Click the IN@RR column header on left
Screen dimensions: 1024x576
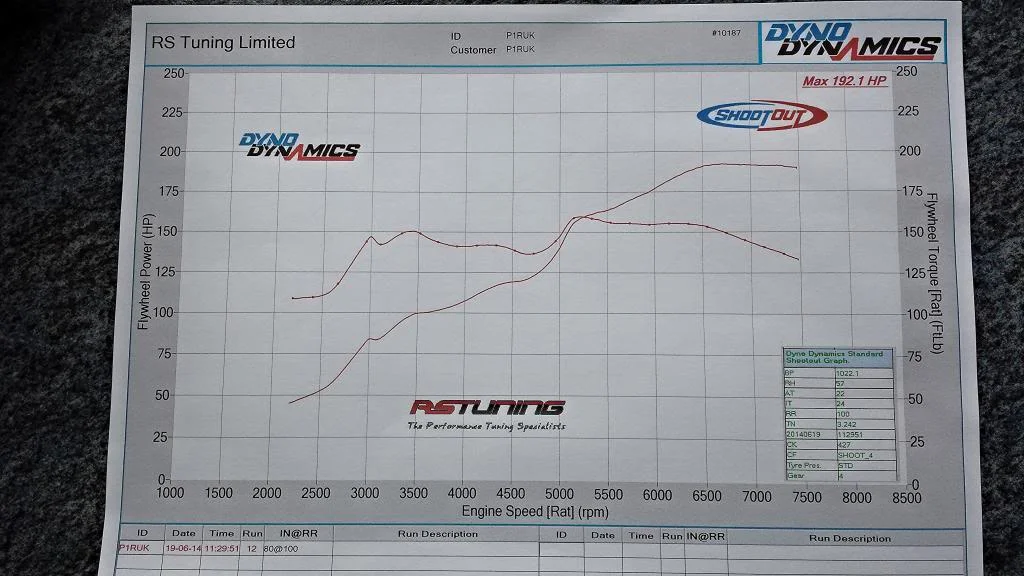pyautogui.click(x=298, y=533)
